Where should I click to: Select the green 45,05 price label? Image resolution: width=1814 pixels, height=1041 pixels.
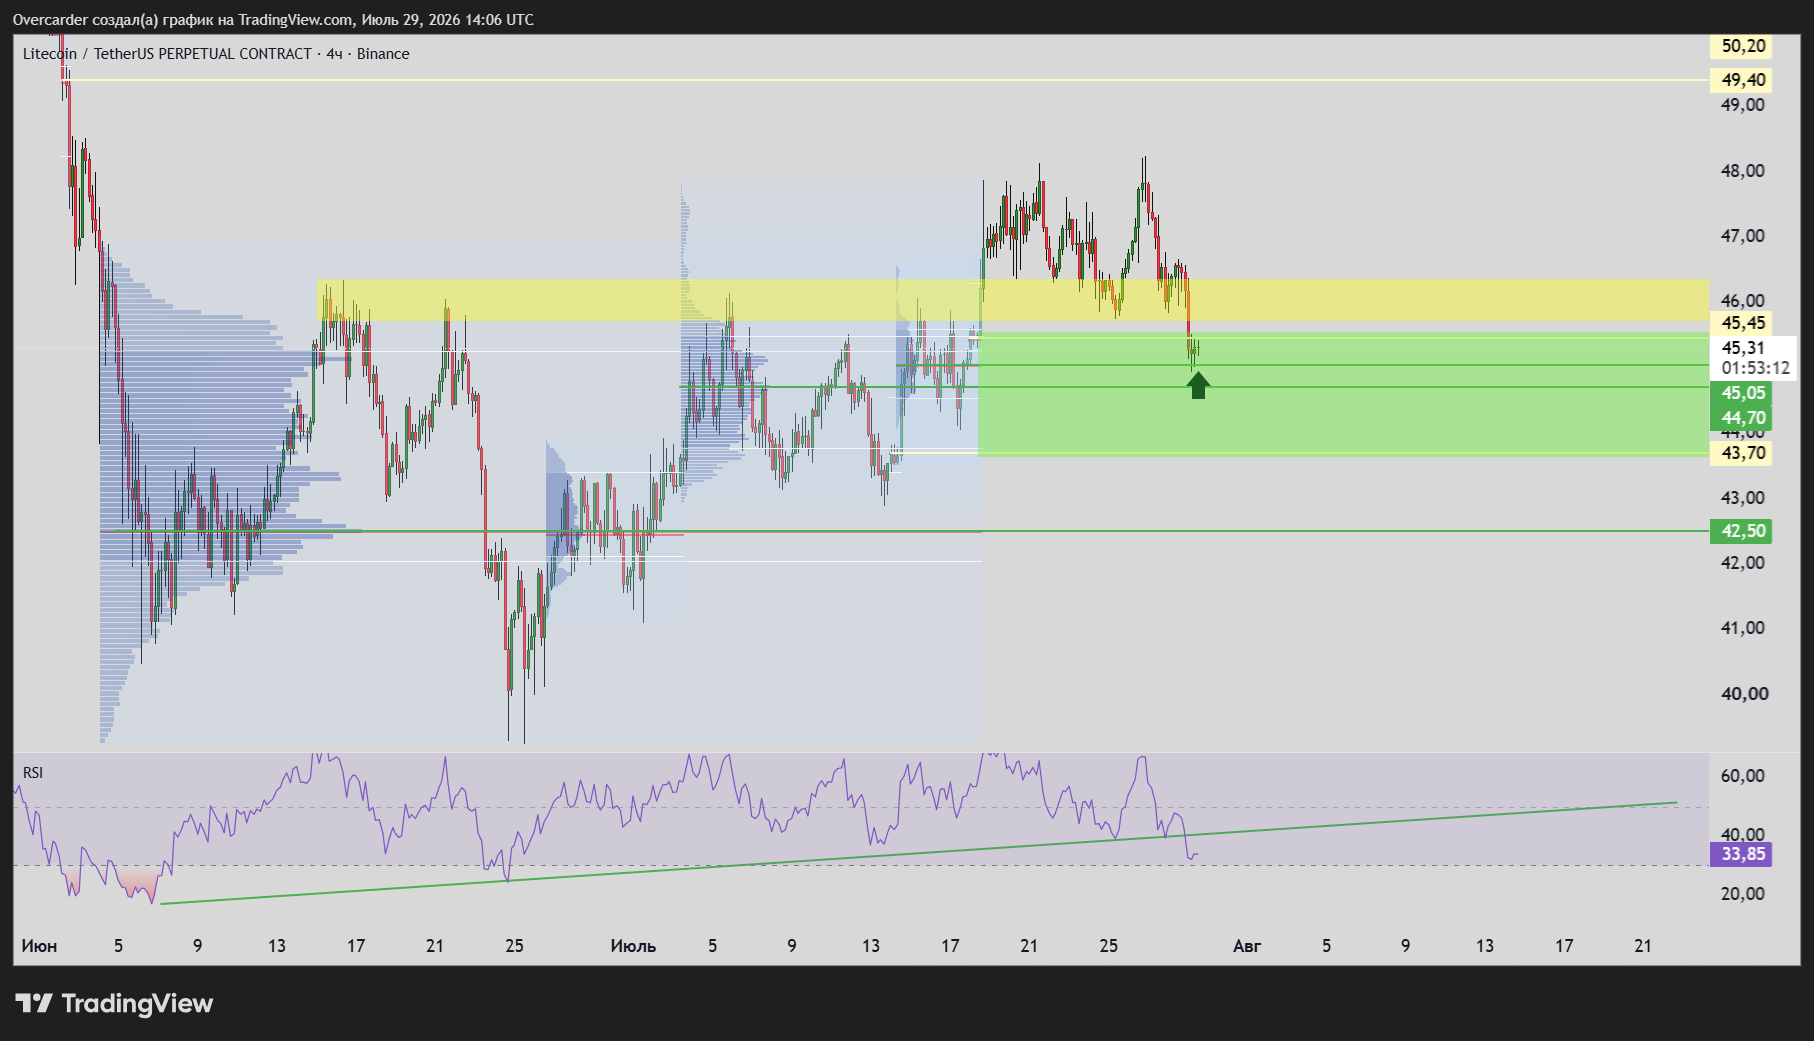(x=1741, y=393)
